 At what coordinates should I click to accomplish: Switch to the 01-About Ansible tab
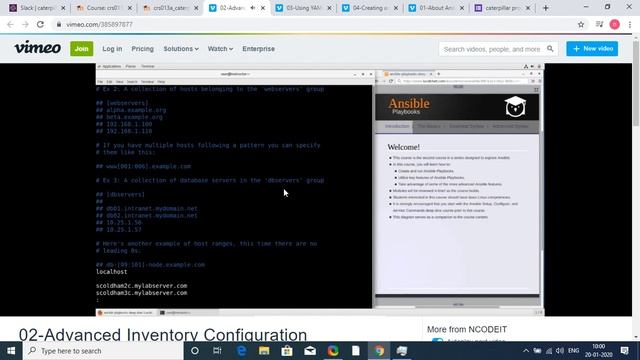click(436, 8)
